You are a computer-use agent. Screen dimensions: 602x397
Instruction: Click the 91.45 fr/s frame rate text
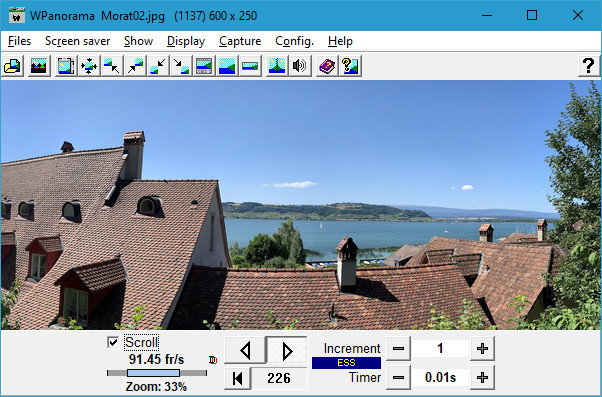click(156, 359)
